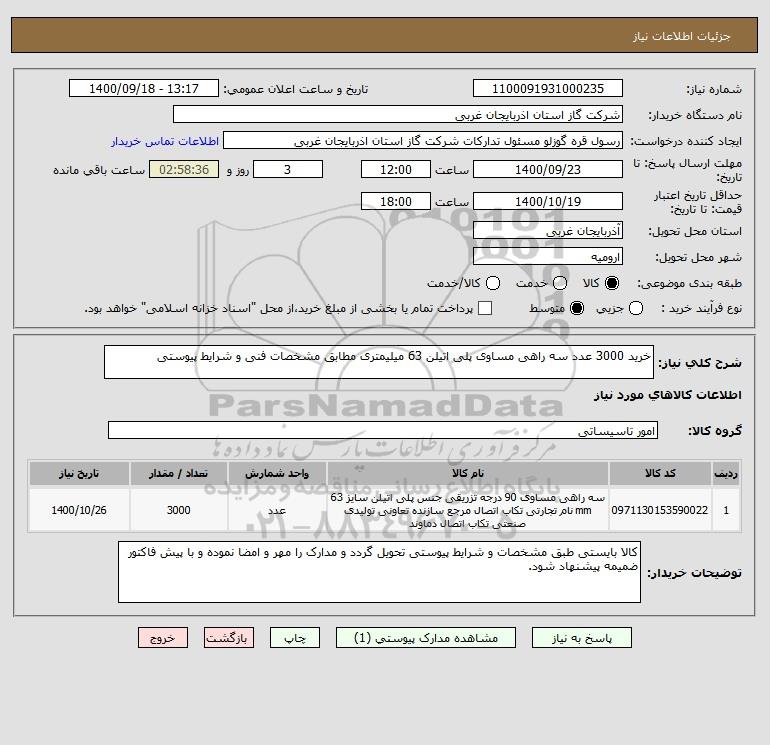Image resolution: width=770 pixels, height=745 pixels.
Task: Click the buyer organization name field
Action: [x=398, y=114]
